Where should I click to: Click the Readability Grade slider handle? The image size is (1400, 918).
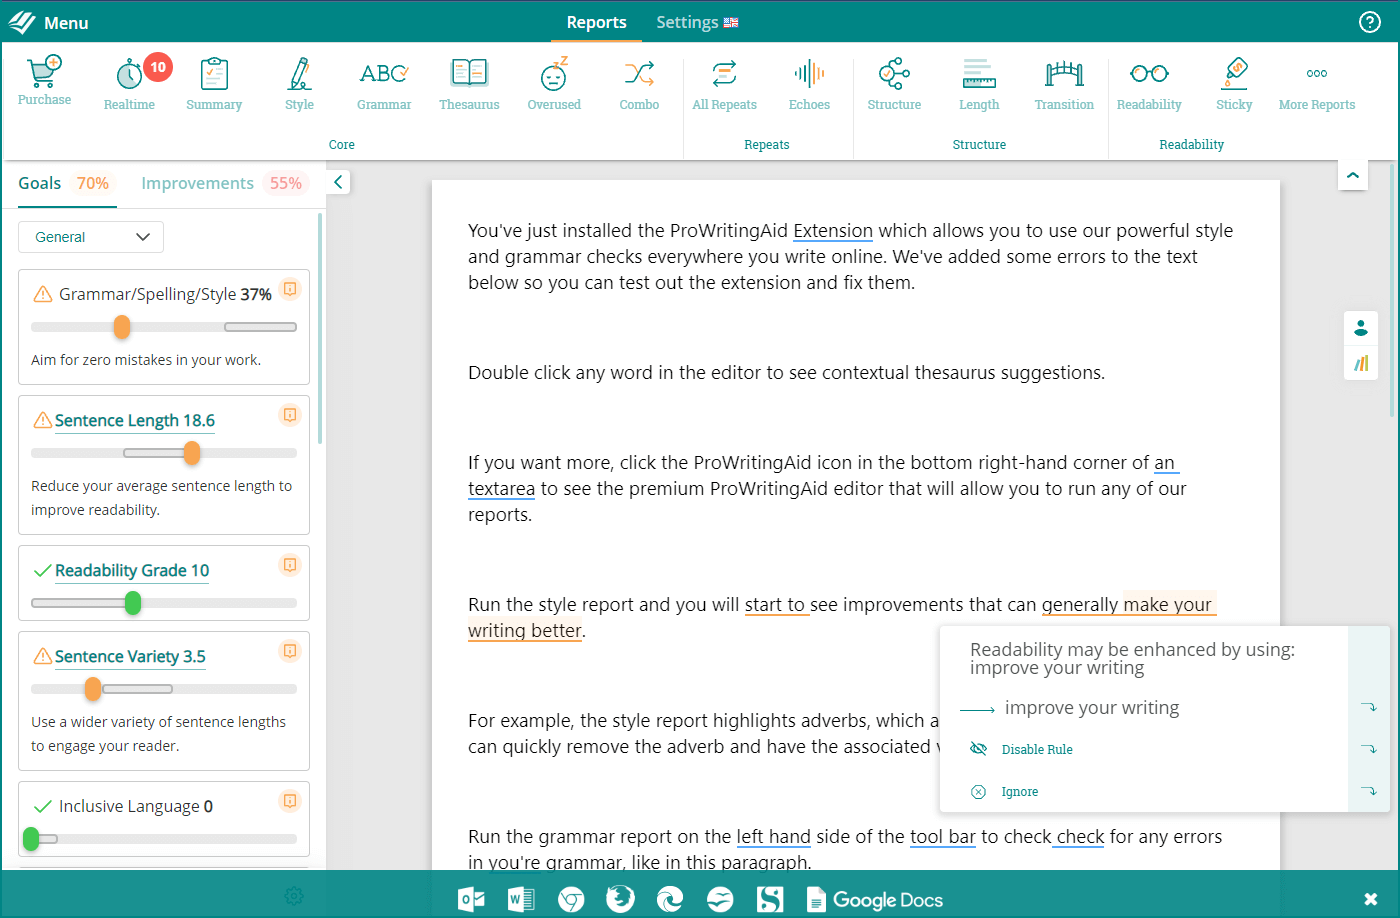(x=133, y=603)
